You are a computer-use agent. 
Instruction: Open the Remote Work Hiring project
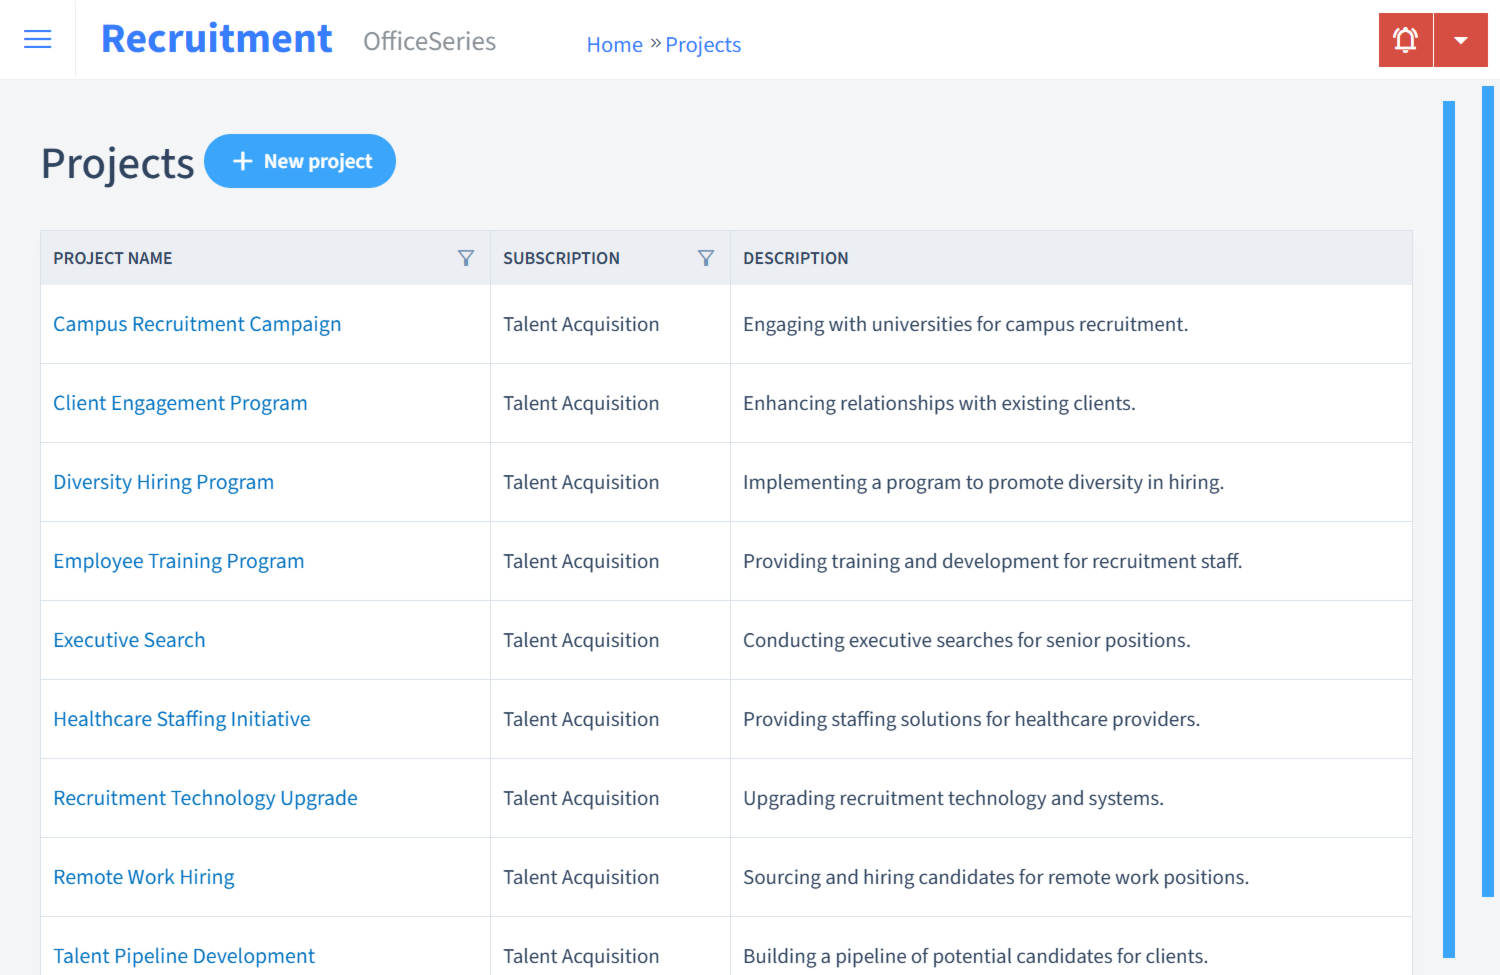pos(143,877)
